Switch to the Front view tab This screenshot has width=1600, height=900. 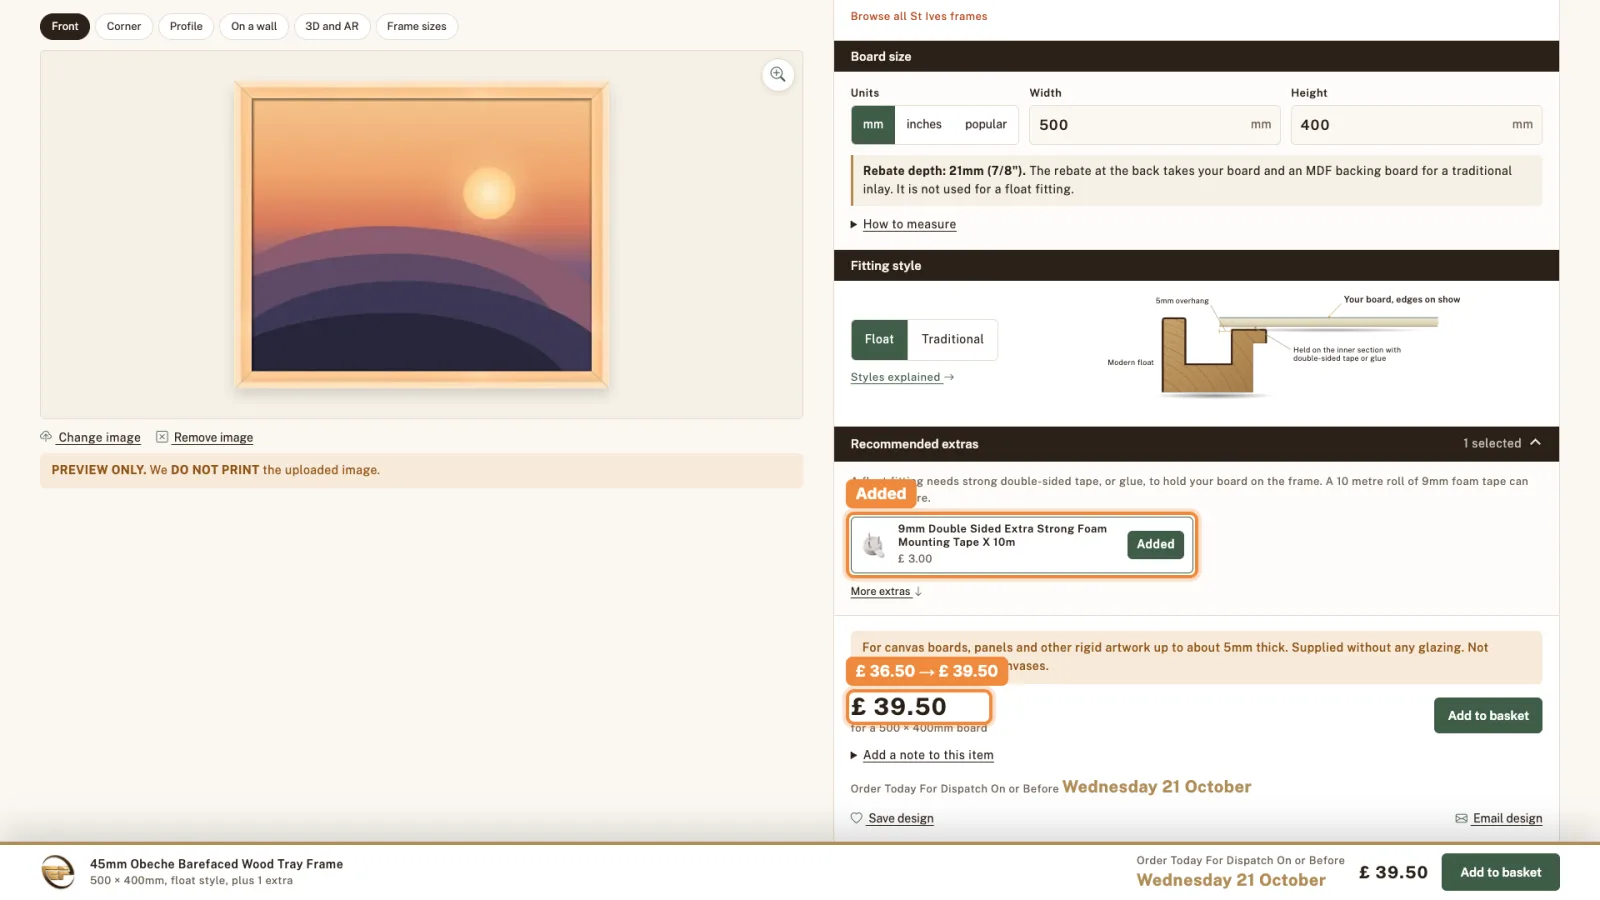point(65,27)
